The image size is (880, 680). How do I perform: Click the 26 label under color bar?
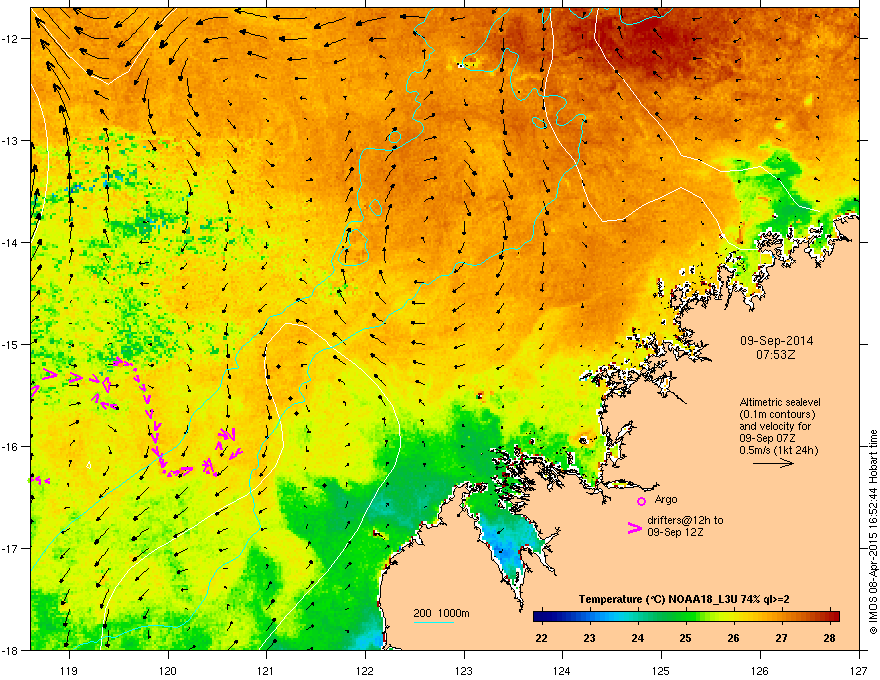click(733, 638)
